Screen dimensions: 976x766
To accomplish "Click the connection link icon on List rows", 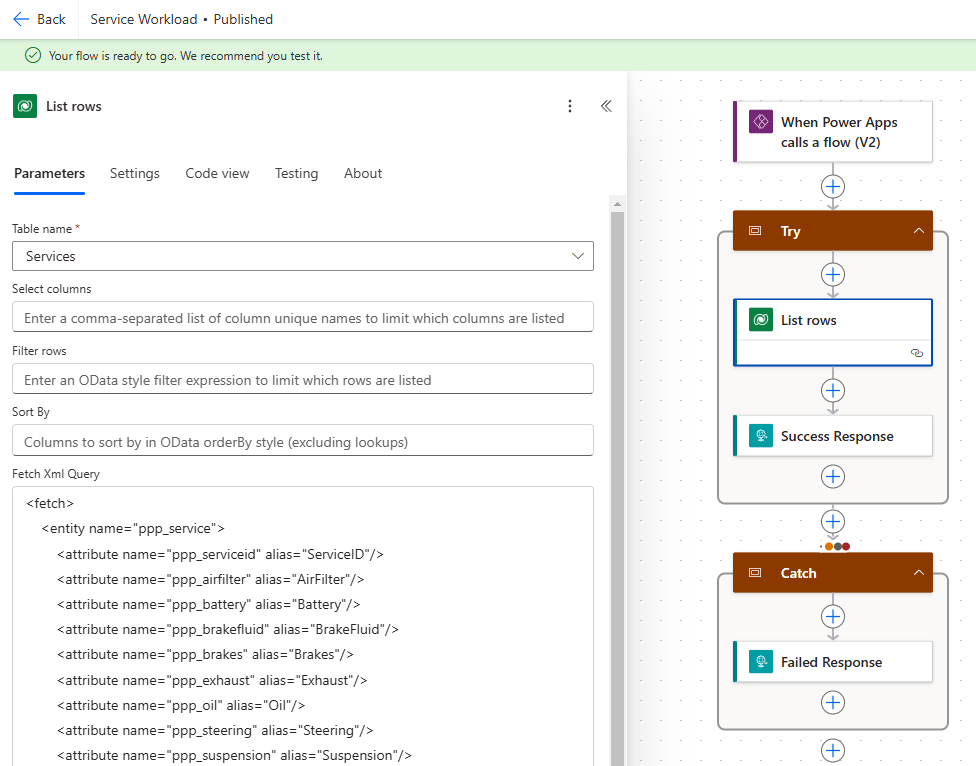I will click(x=916, y=353).
